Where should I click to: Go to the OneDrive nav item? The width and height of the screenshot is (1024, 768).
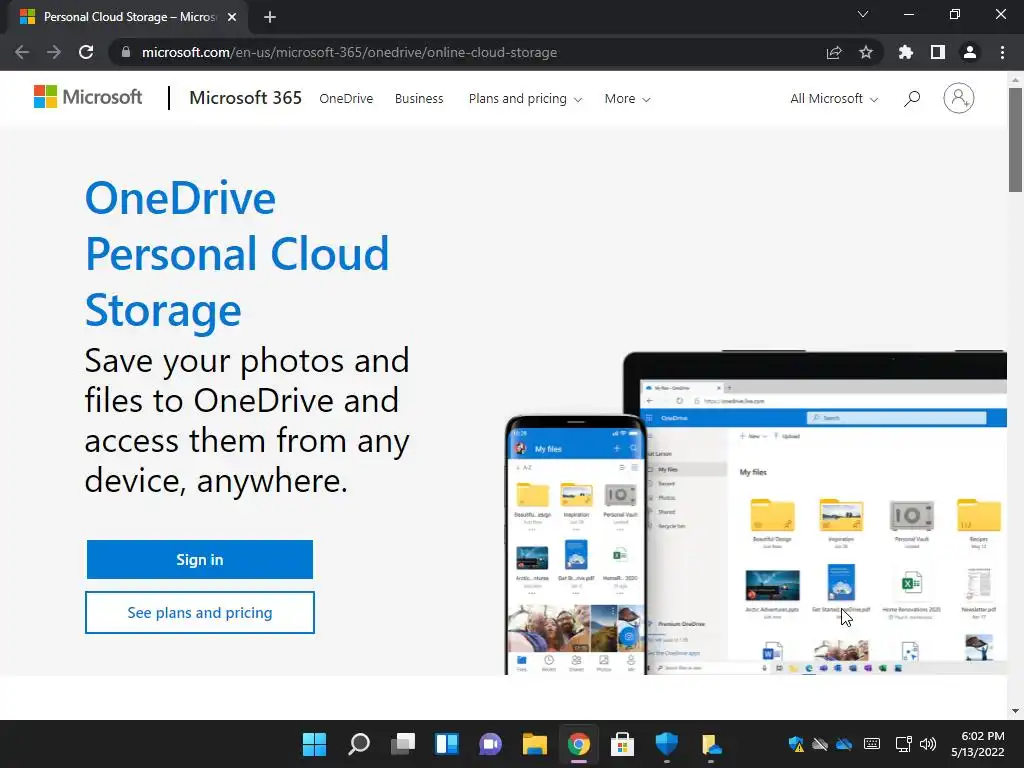click(346, 99)
